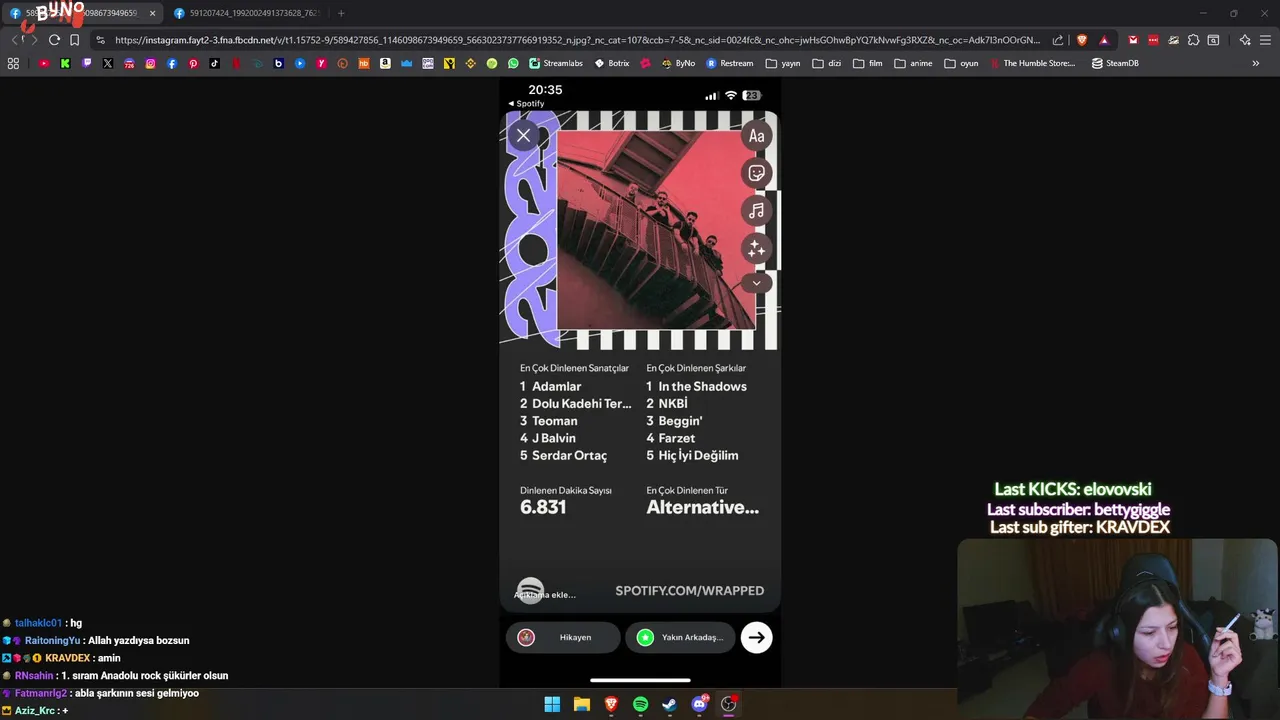Image resolution: width=1280 pixels, height=720 pixels.
Task: Open Brave Shields lion icon
Action: tap(1082, 40)
